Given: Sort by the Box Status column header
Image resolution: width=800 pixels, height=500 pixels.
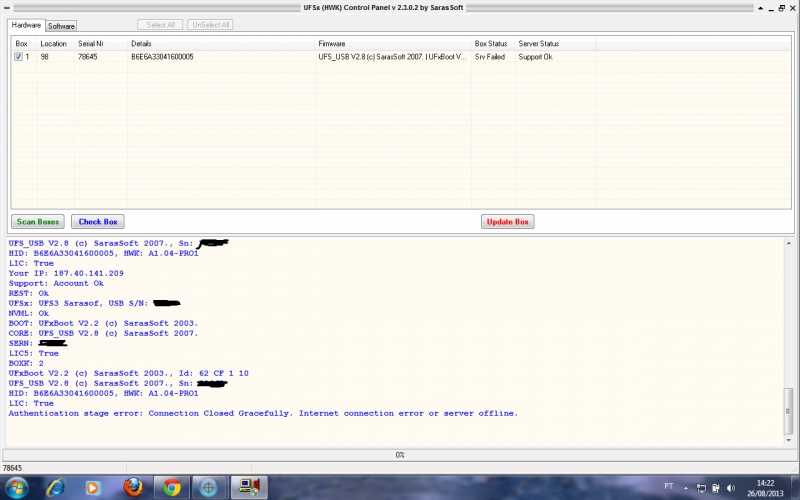Looking at the screenshot, I should click(x=493, y=43).
